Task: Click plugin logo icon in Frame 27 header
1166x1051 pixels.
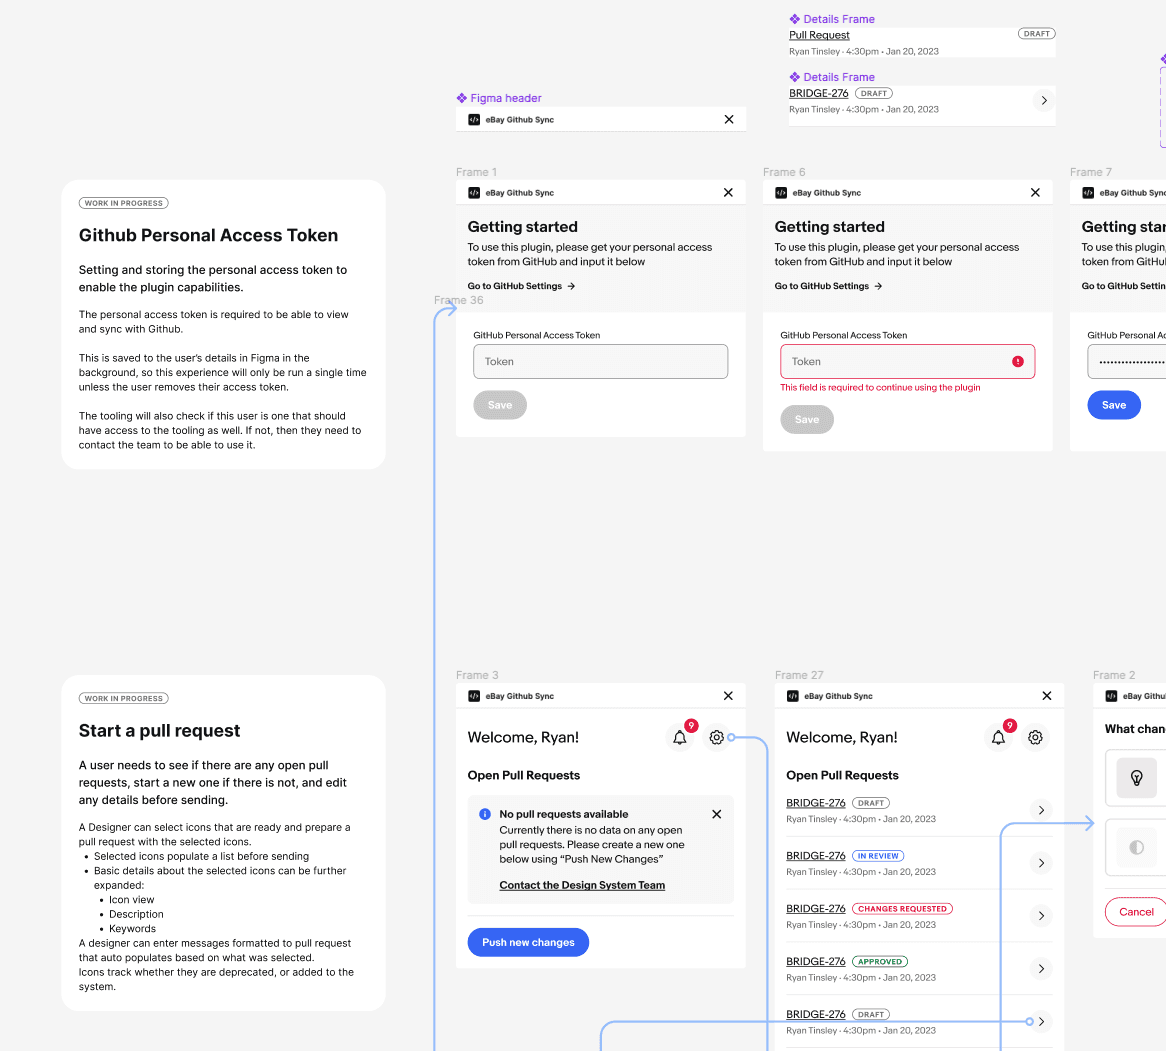Action: pyautogui.click(x=793, y=696)
